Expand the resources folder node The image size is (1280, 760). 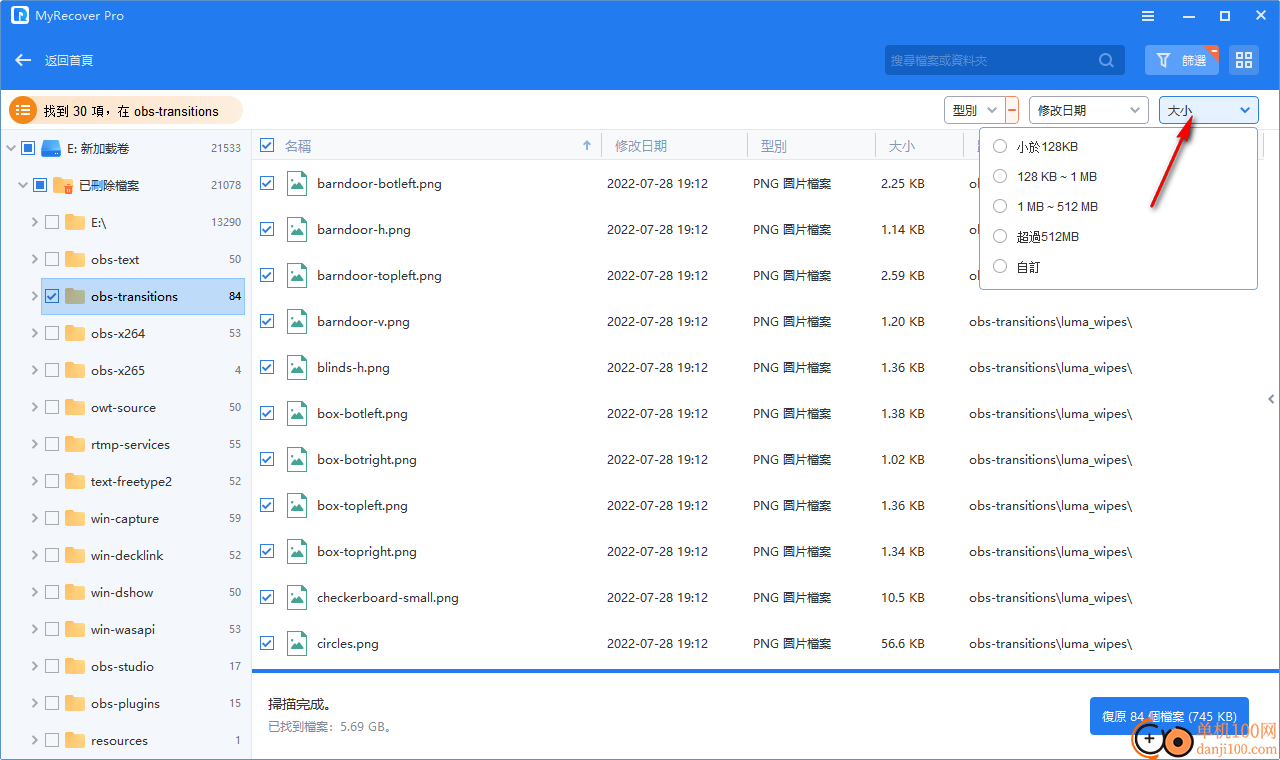click(x=35, y=740)
